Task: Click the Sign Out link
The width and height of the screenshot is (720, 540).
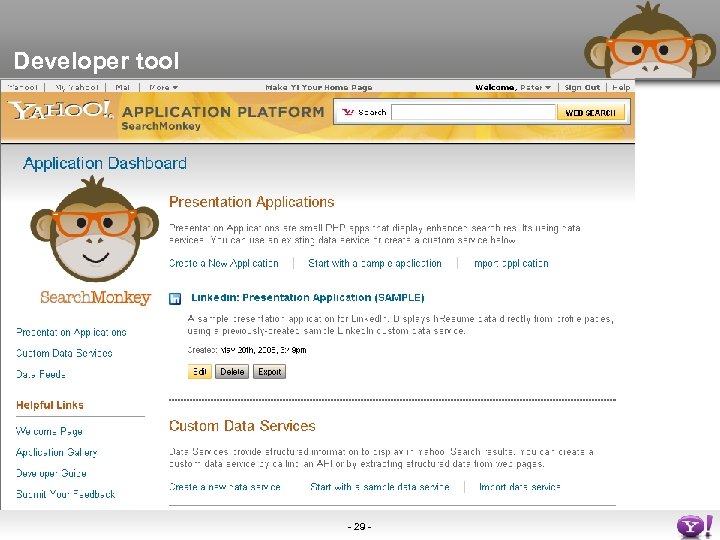Action: click(582, 87)
